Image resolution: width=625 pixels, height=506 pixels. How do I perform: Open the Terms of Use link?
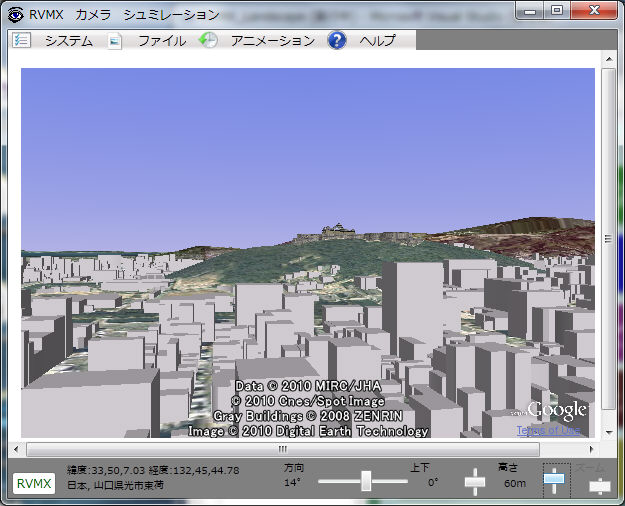[548, 430]
